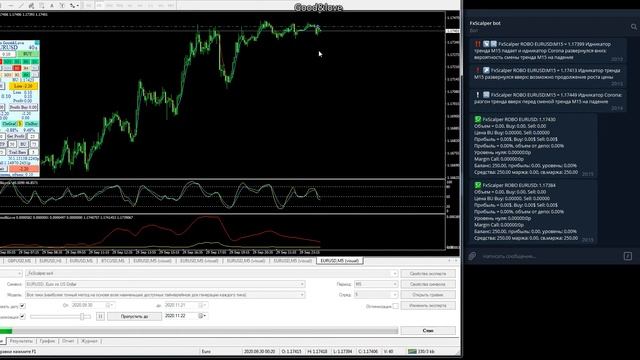Screen dimensions: 640x360
Task: Click the Trail Buy panel button
Action: coord(17,152)
